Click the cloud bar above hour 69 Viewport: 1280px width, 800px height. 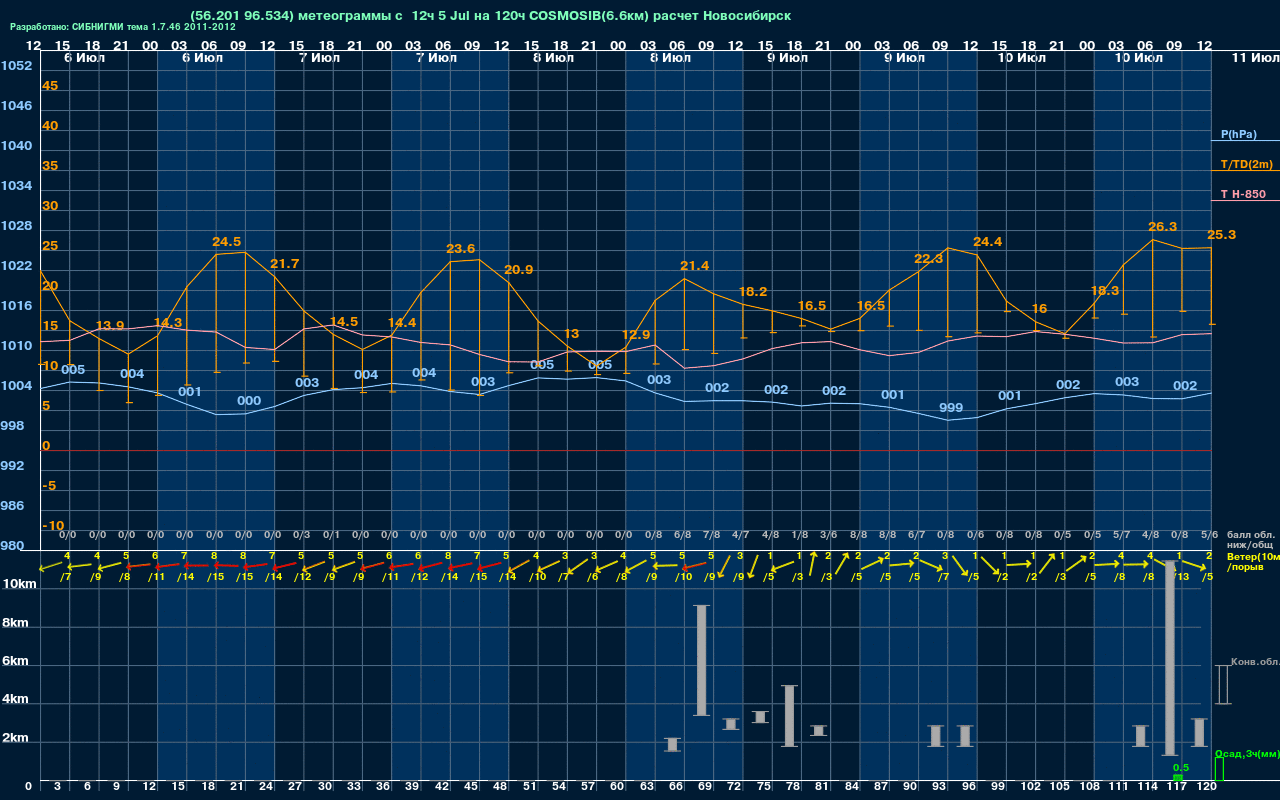[x=702, y=660]
